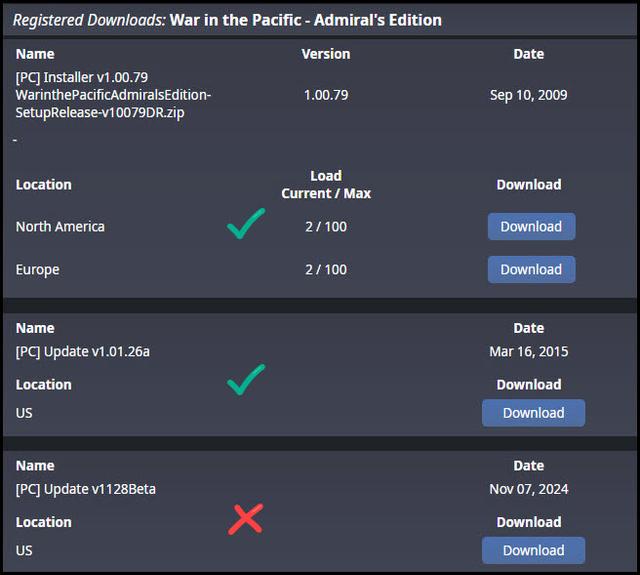Select the Europe location label
This screenshot has height=575, width=640.
click(x=38, y=270)
